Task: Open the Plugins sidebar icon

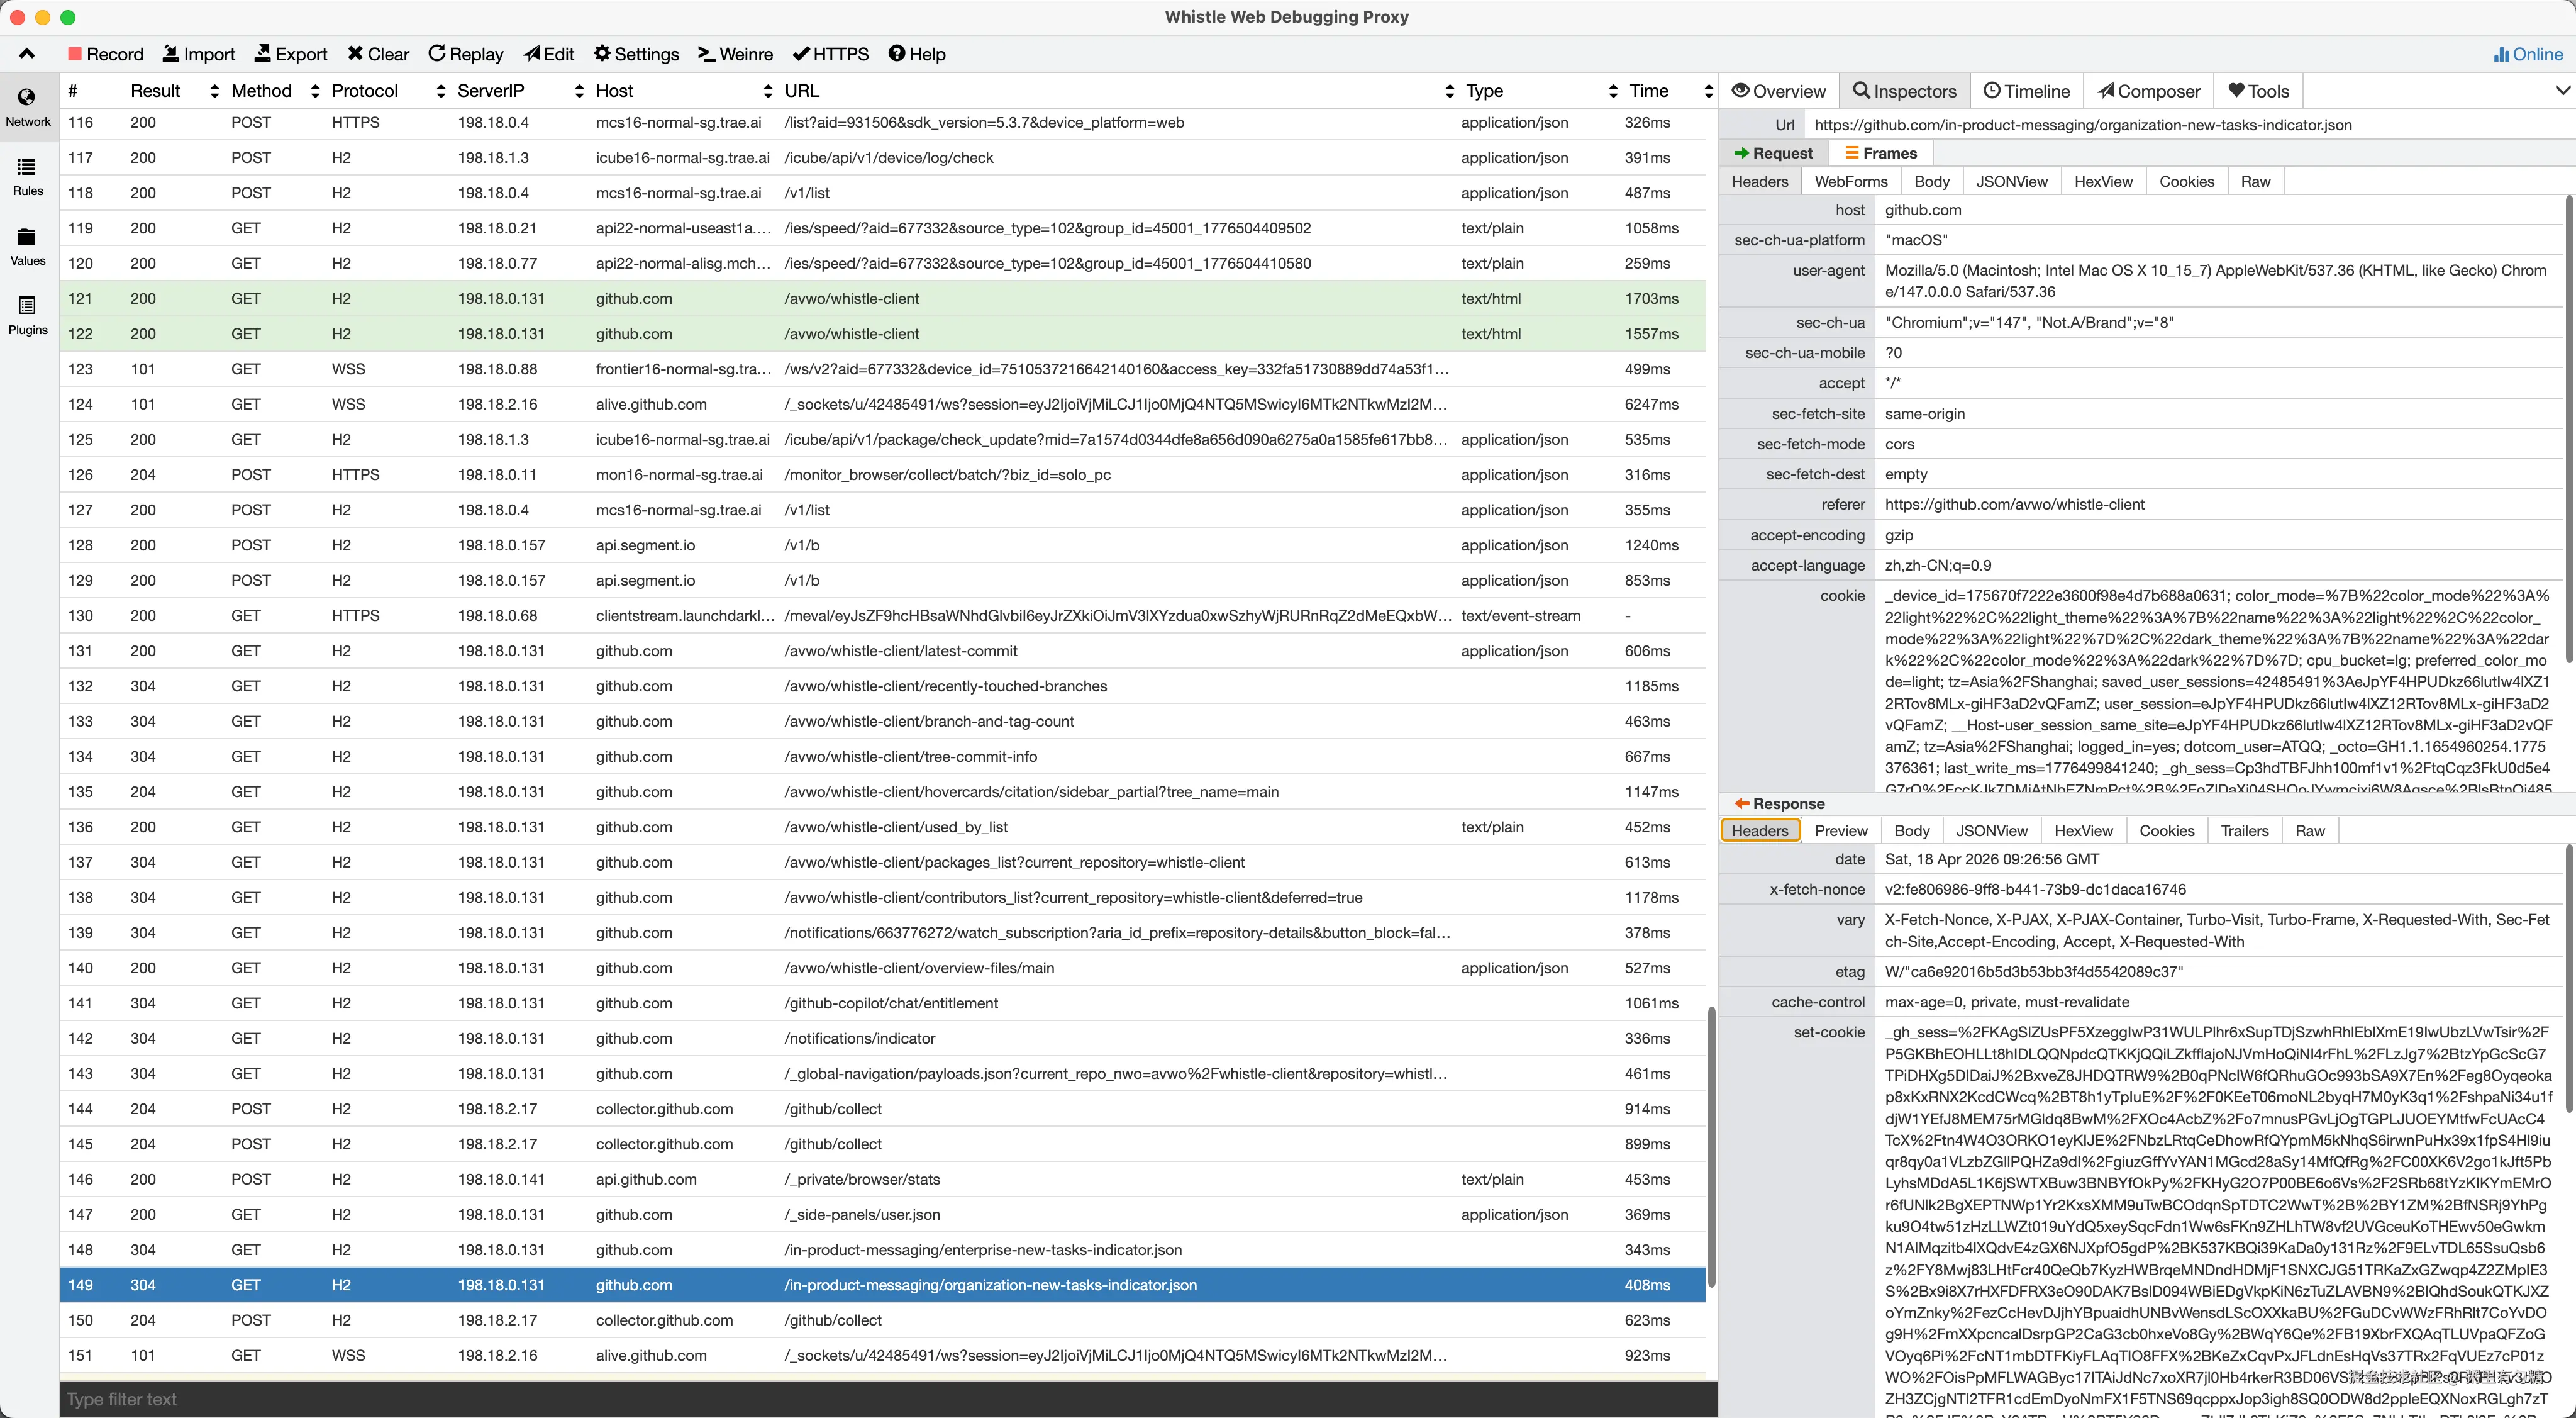Action: point(27,306)
